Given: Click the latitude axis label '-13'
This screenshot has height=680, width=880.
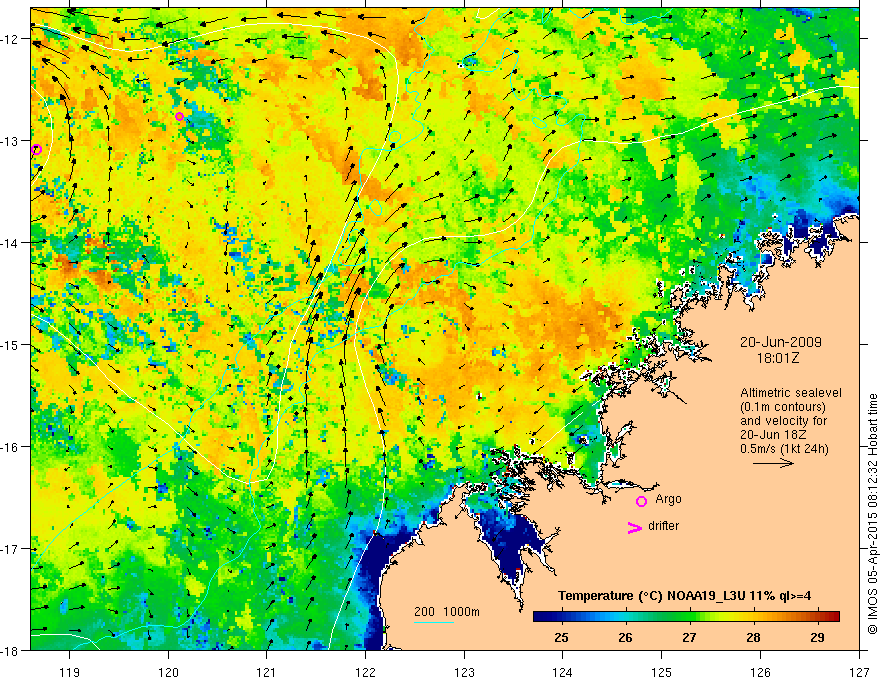Looking at the screenshot, I should [x=10, y=141].
